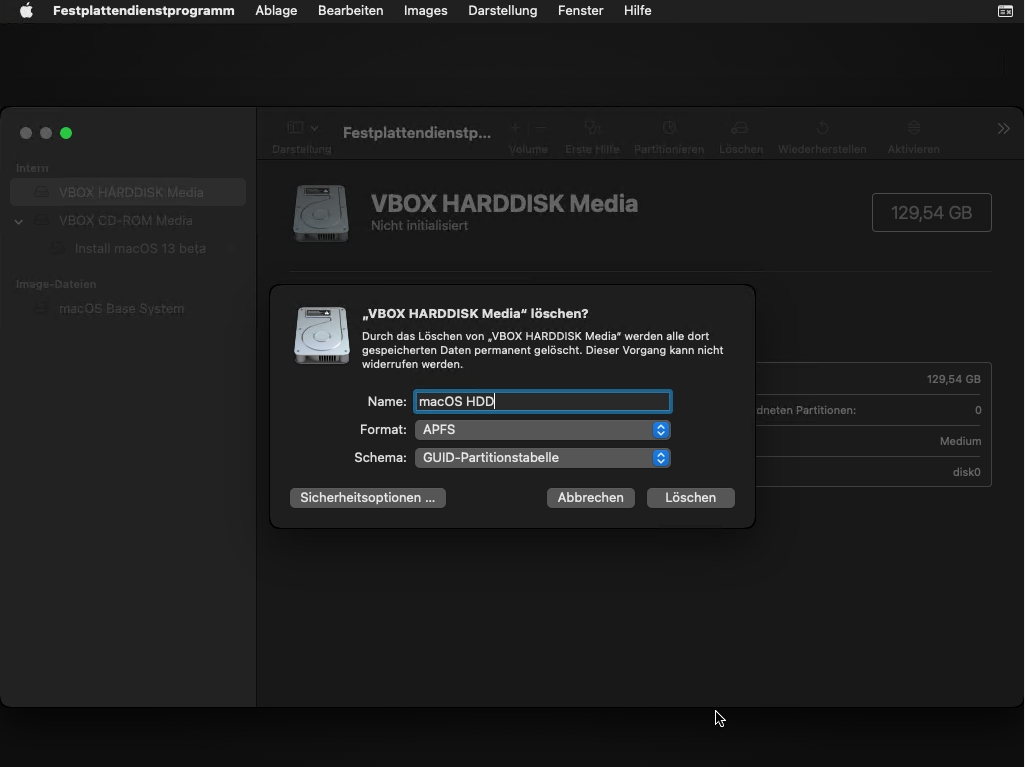Open Sicherheitsoptionen settings

[x=367, y=498]
